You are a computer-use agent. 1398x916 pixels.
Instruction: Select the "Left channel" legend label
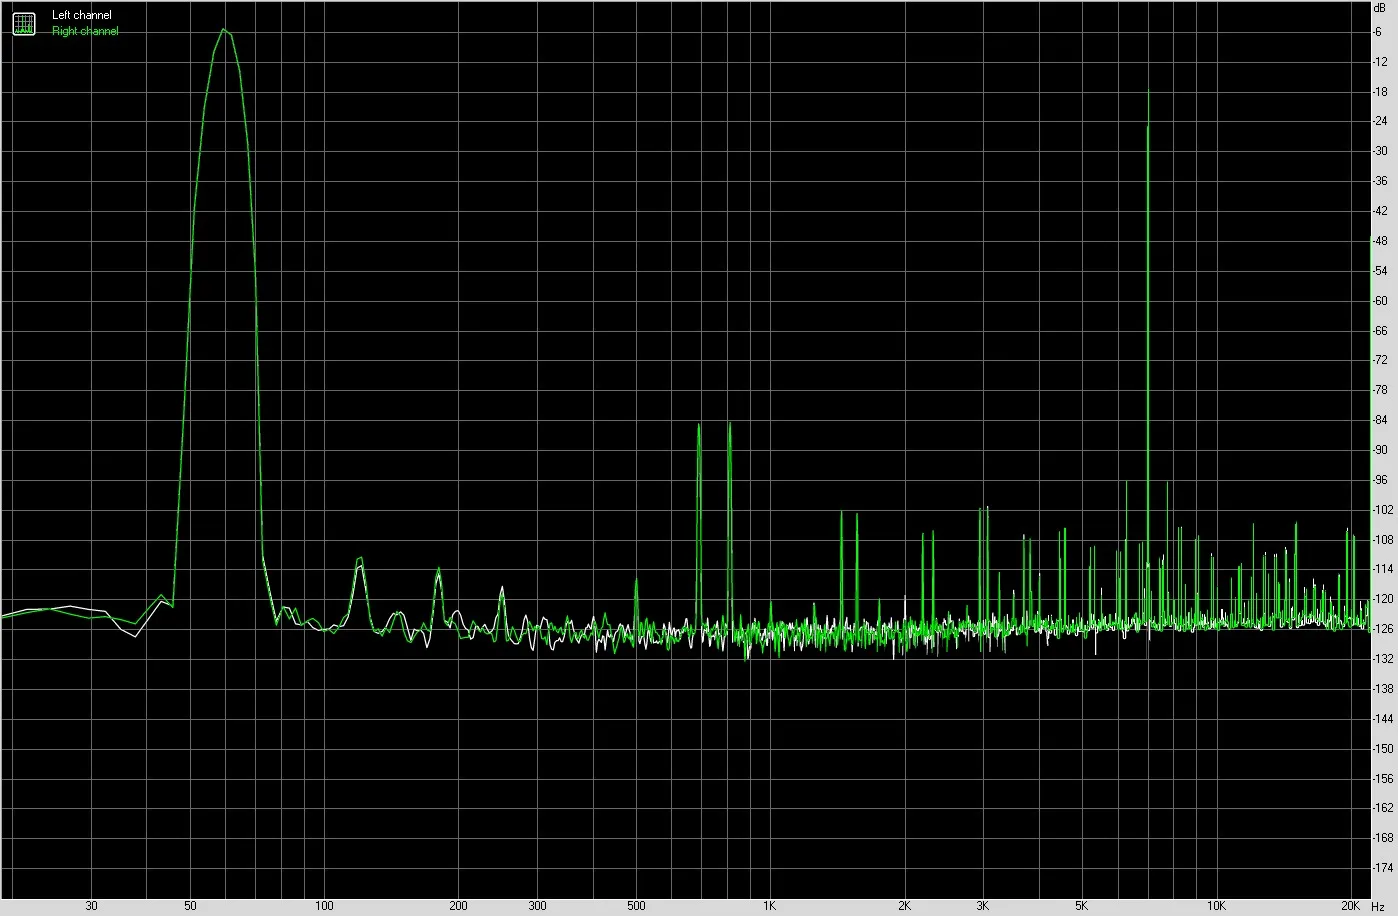click(x=82, y=15)
